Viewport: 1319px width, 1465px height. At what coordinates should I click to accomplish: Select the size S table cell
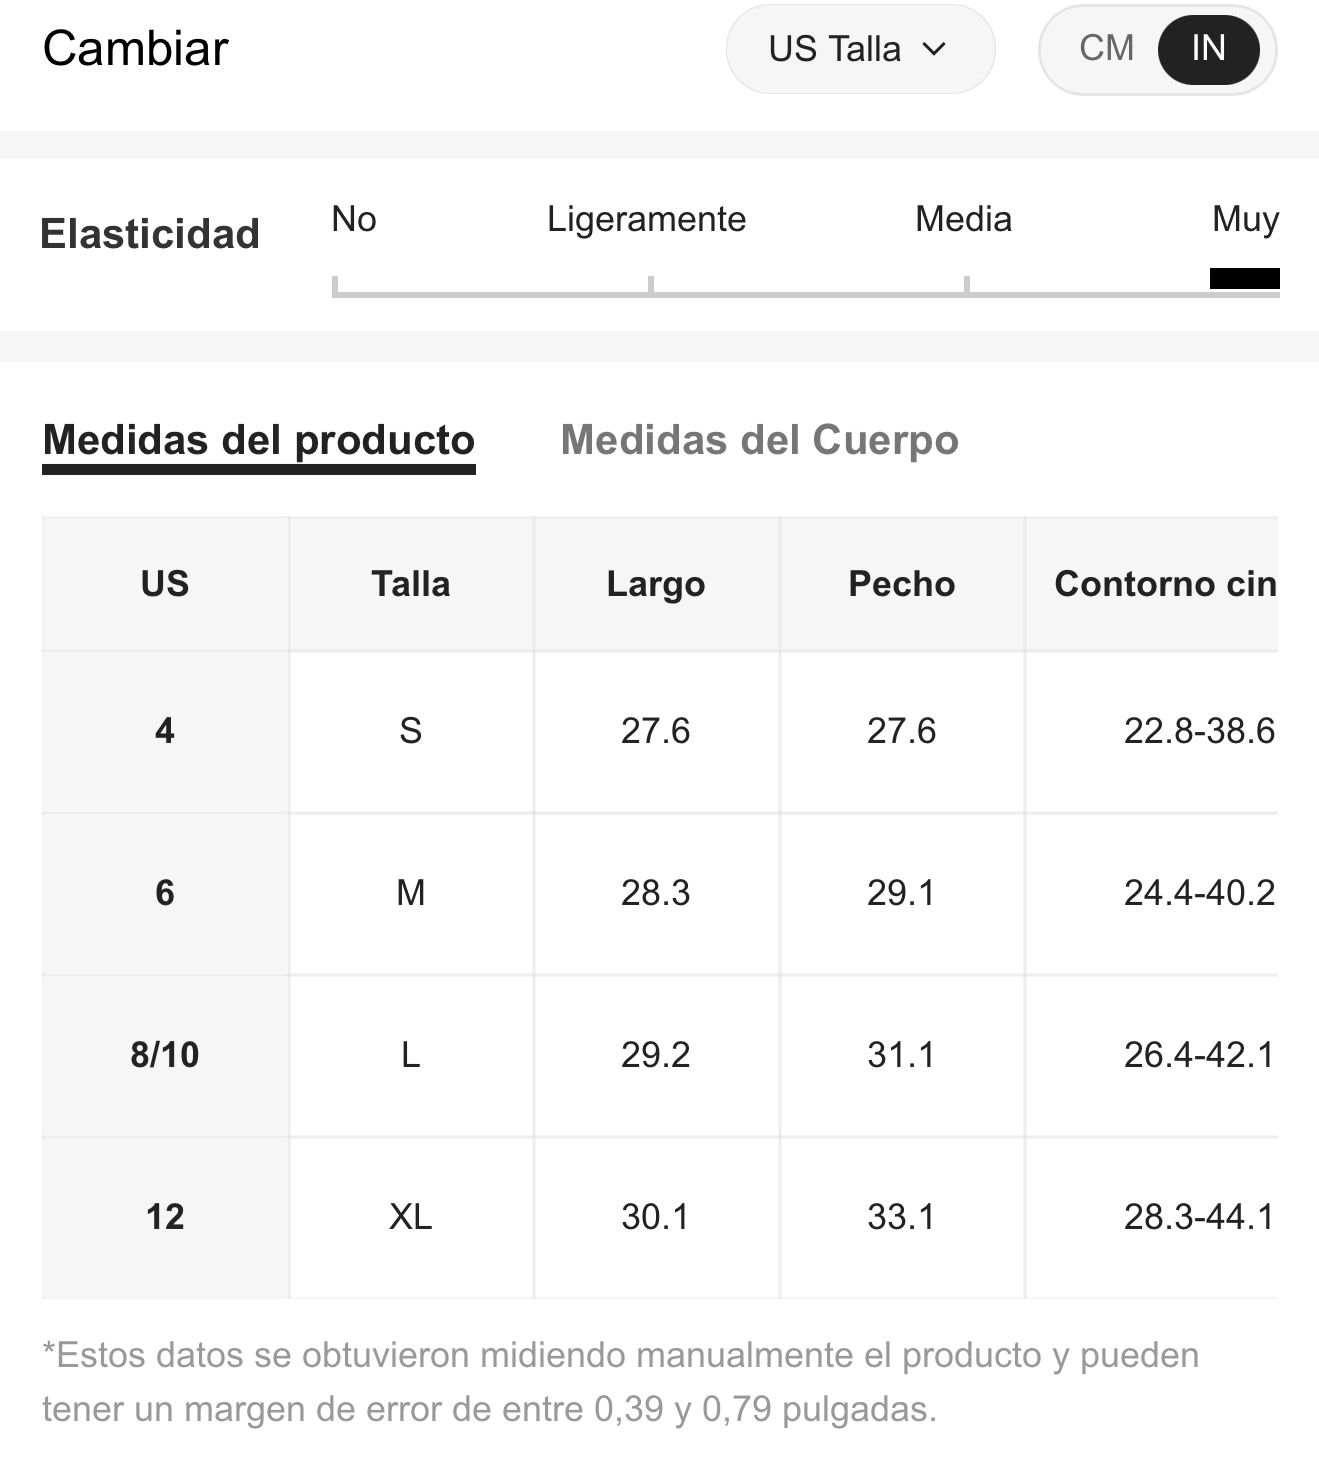click(410, 731)
